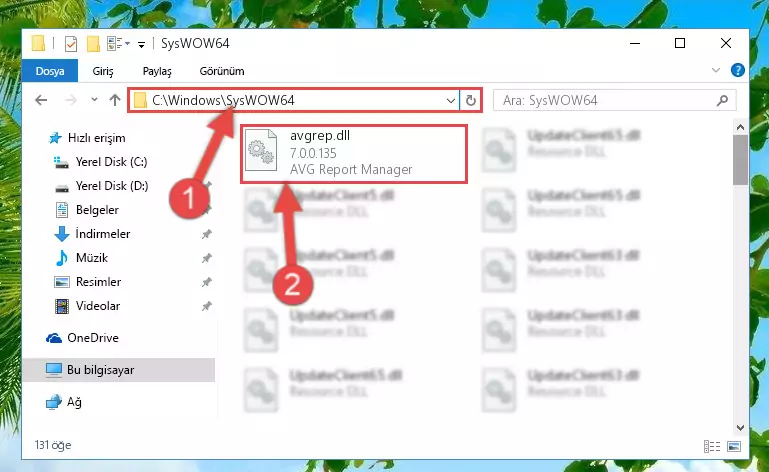Maximize the SysWOW64 window
This screenshot has width=769, height=472.
pos(680,43)
